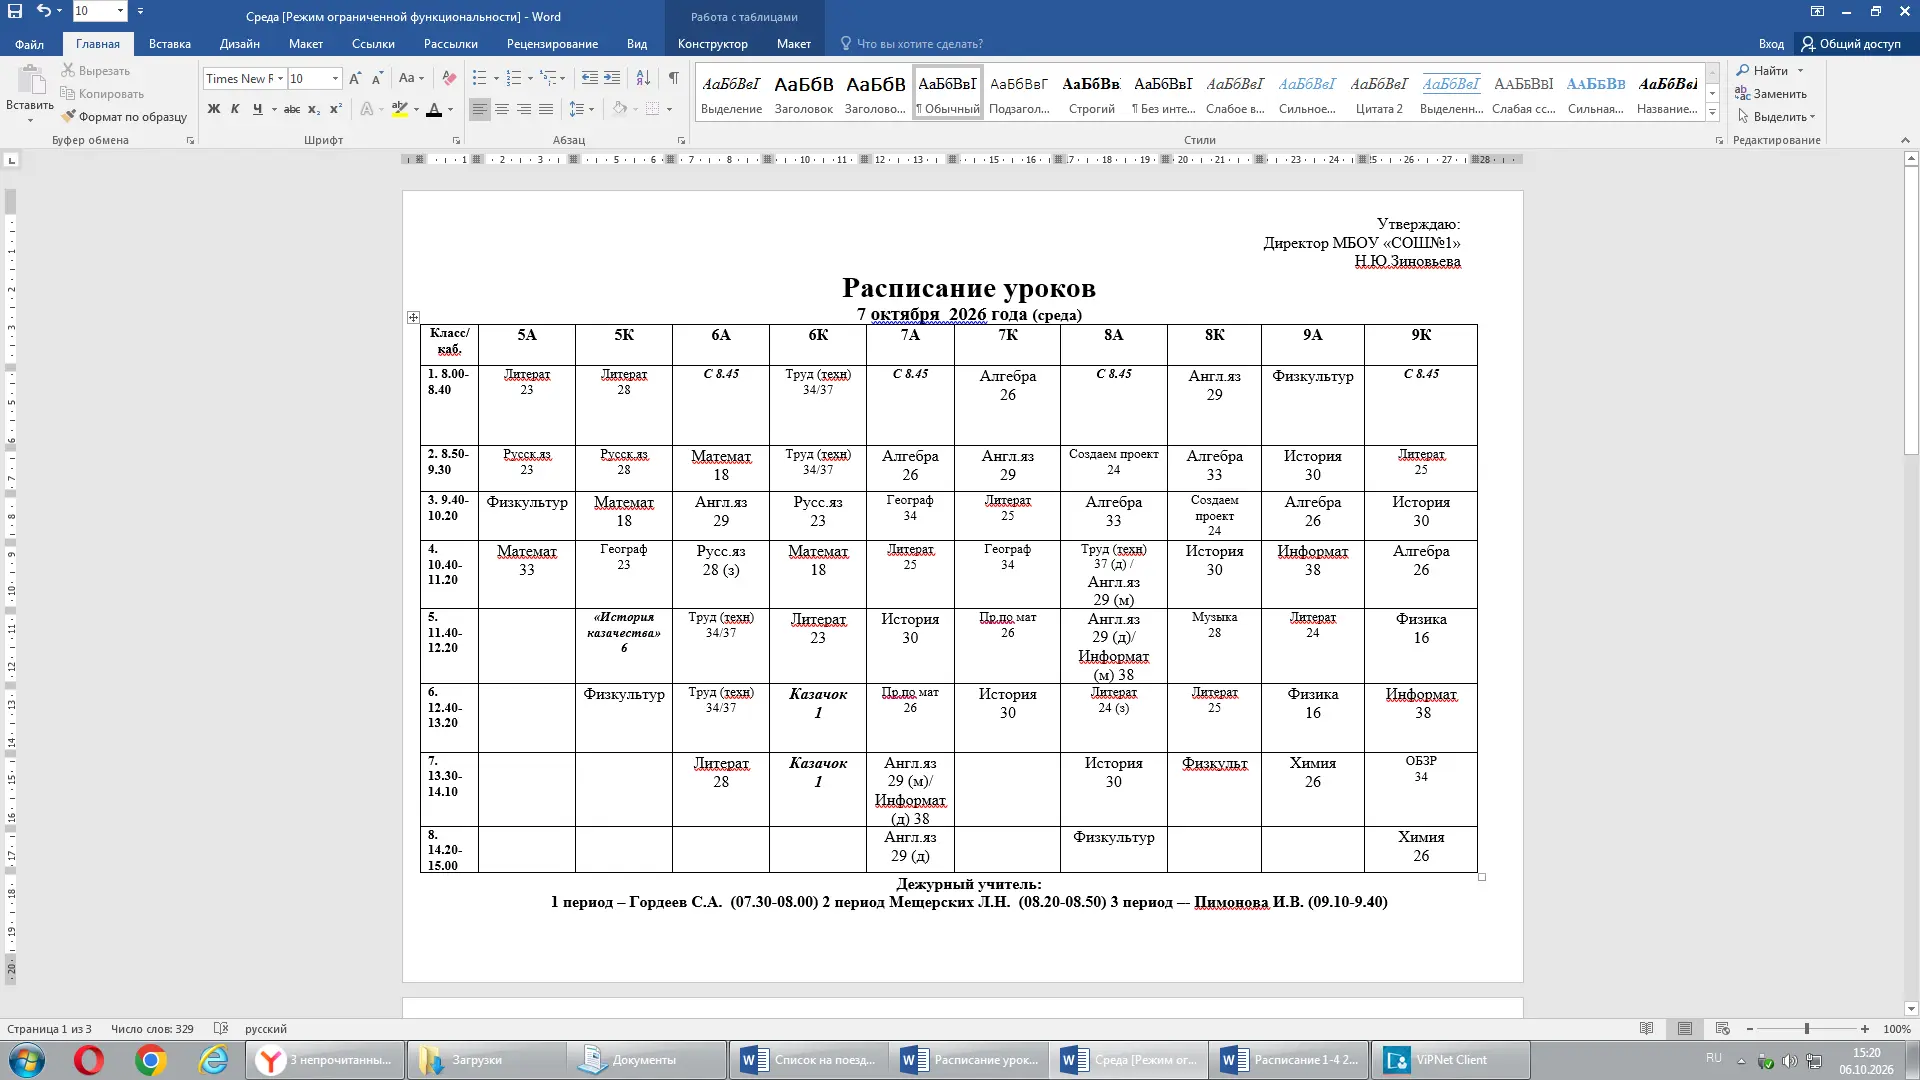Viewport: 1920px width, 1080px height.
Task: Click the Заменить button
Action: tap(1772, 93)
